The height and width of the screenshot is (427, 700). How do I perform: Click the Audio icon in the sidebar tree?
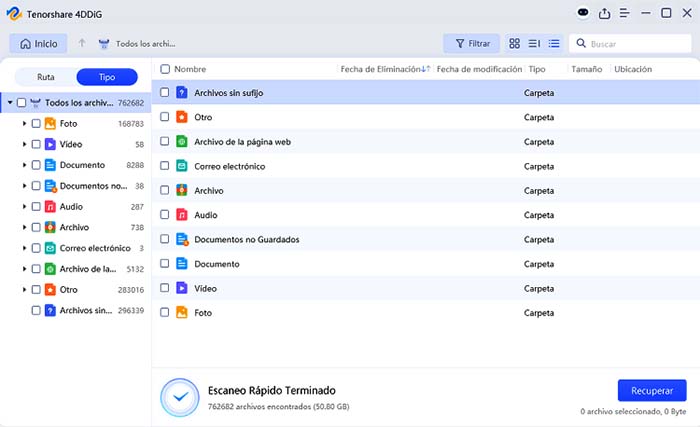click(x=50, y=206)
